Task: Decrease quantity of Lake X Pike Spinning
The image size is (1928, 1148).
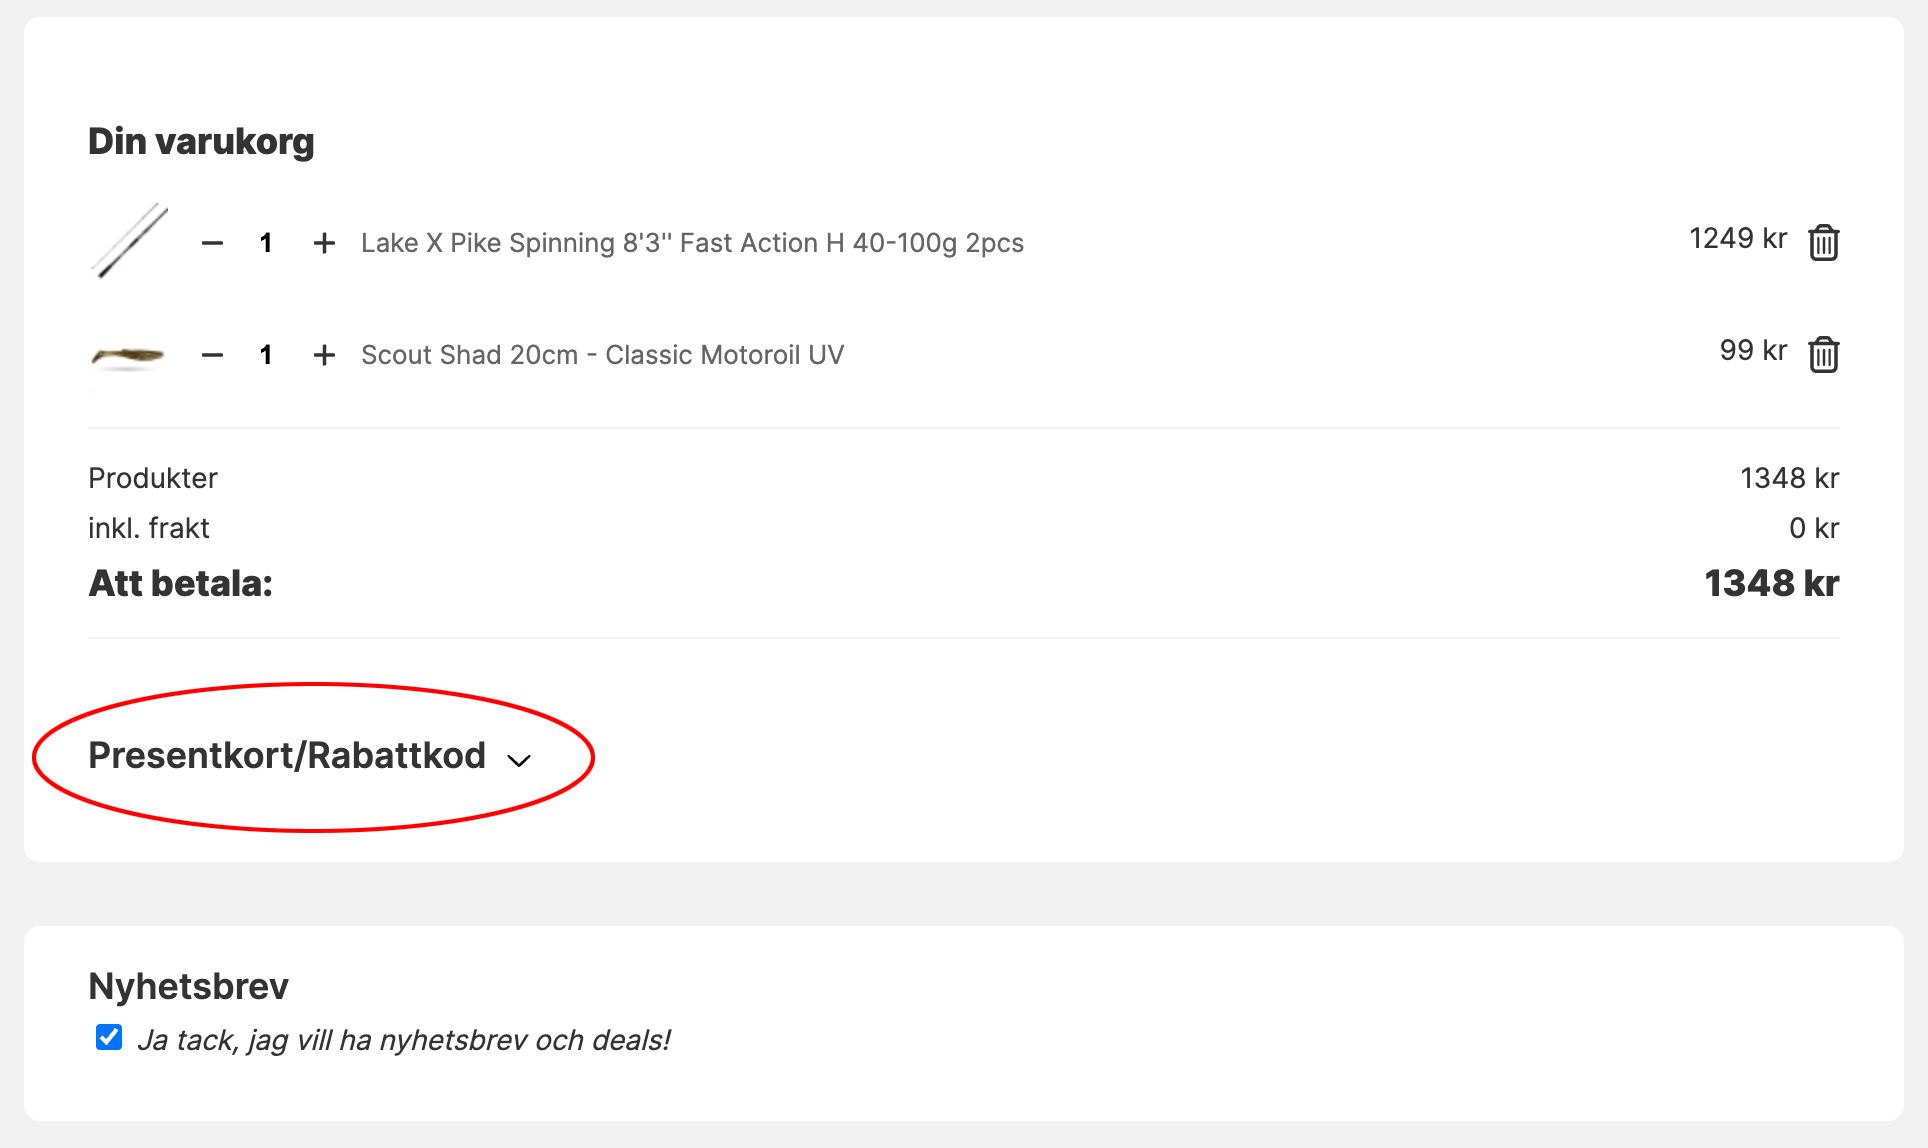Action: [212, 243]
